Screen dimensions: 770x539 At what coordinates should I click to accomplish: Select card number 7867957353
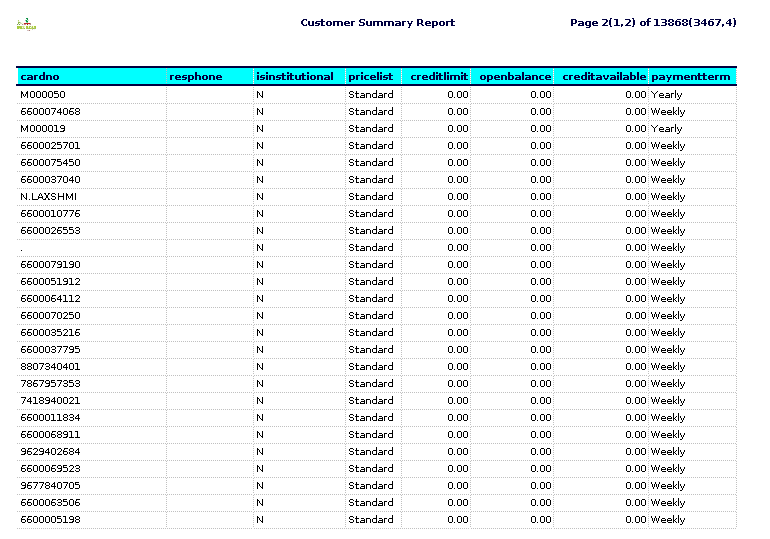(50, 383)
